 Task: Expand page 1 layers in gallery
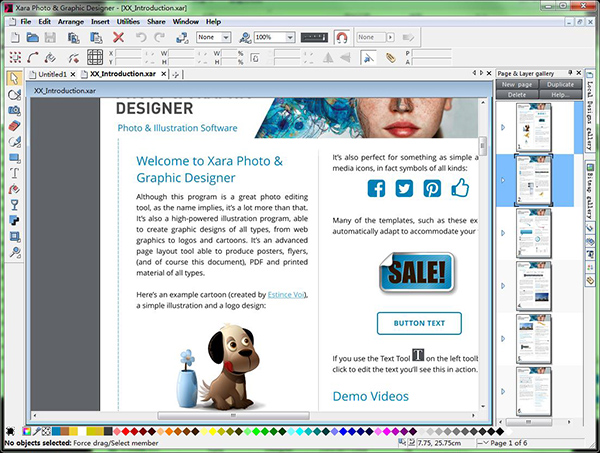[503, 127]
